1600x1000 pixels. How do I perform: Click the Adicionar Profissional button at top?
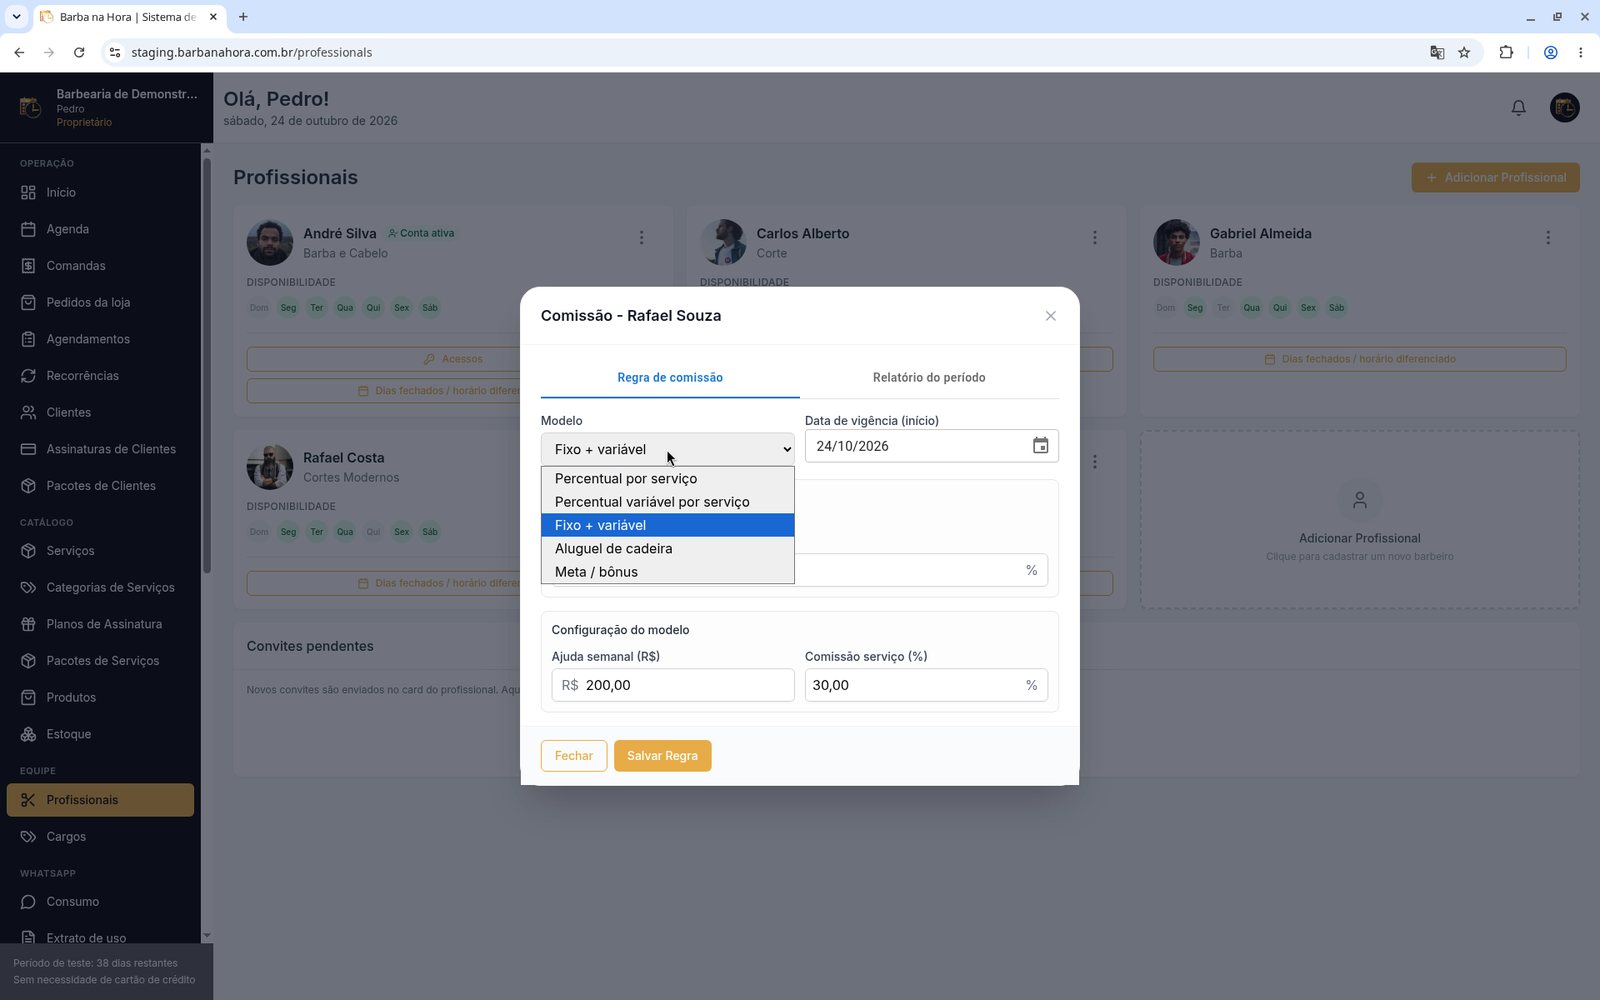coord(1495,177)
